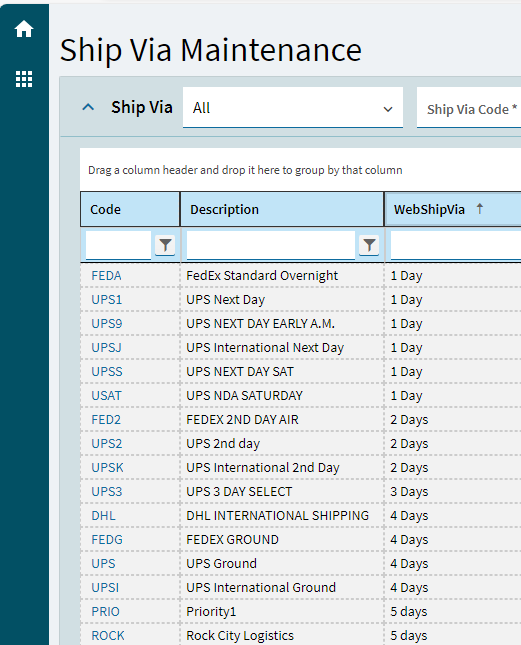Viewport: 521px width, 645px height.
Task: Click the group-by drop area text
Action: (x=245, y=170)
